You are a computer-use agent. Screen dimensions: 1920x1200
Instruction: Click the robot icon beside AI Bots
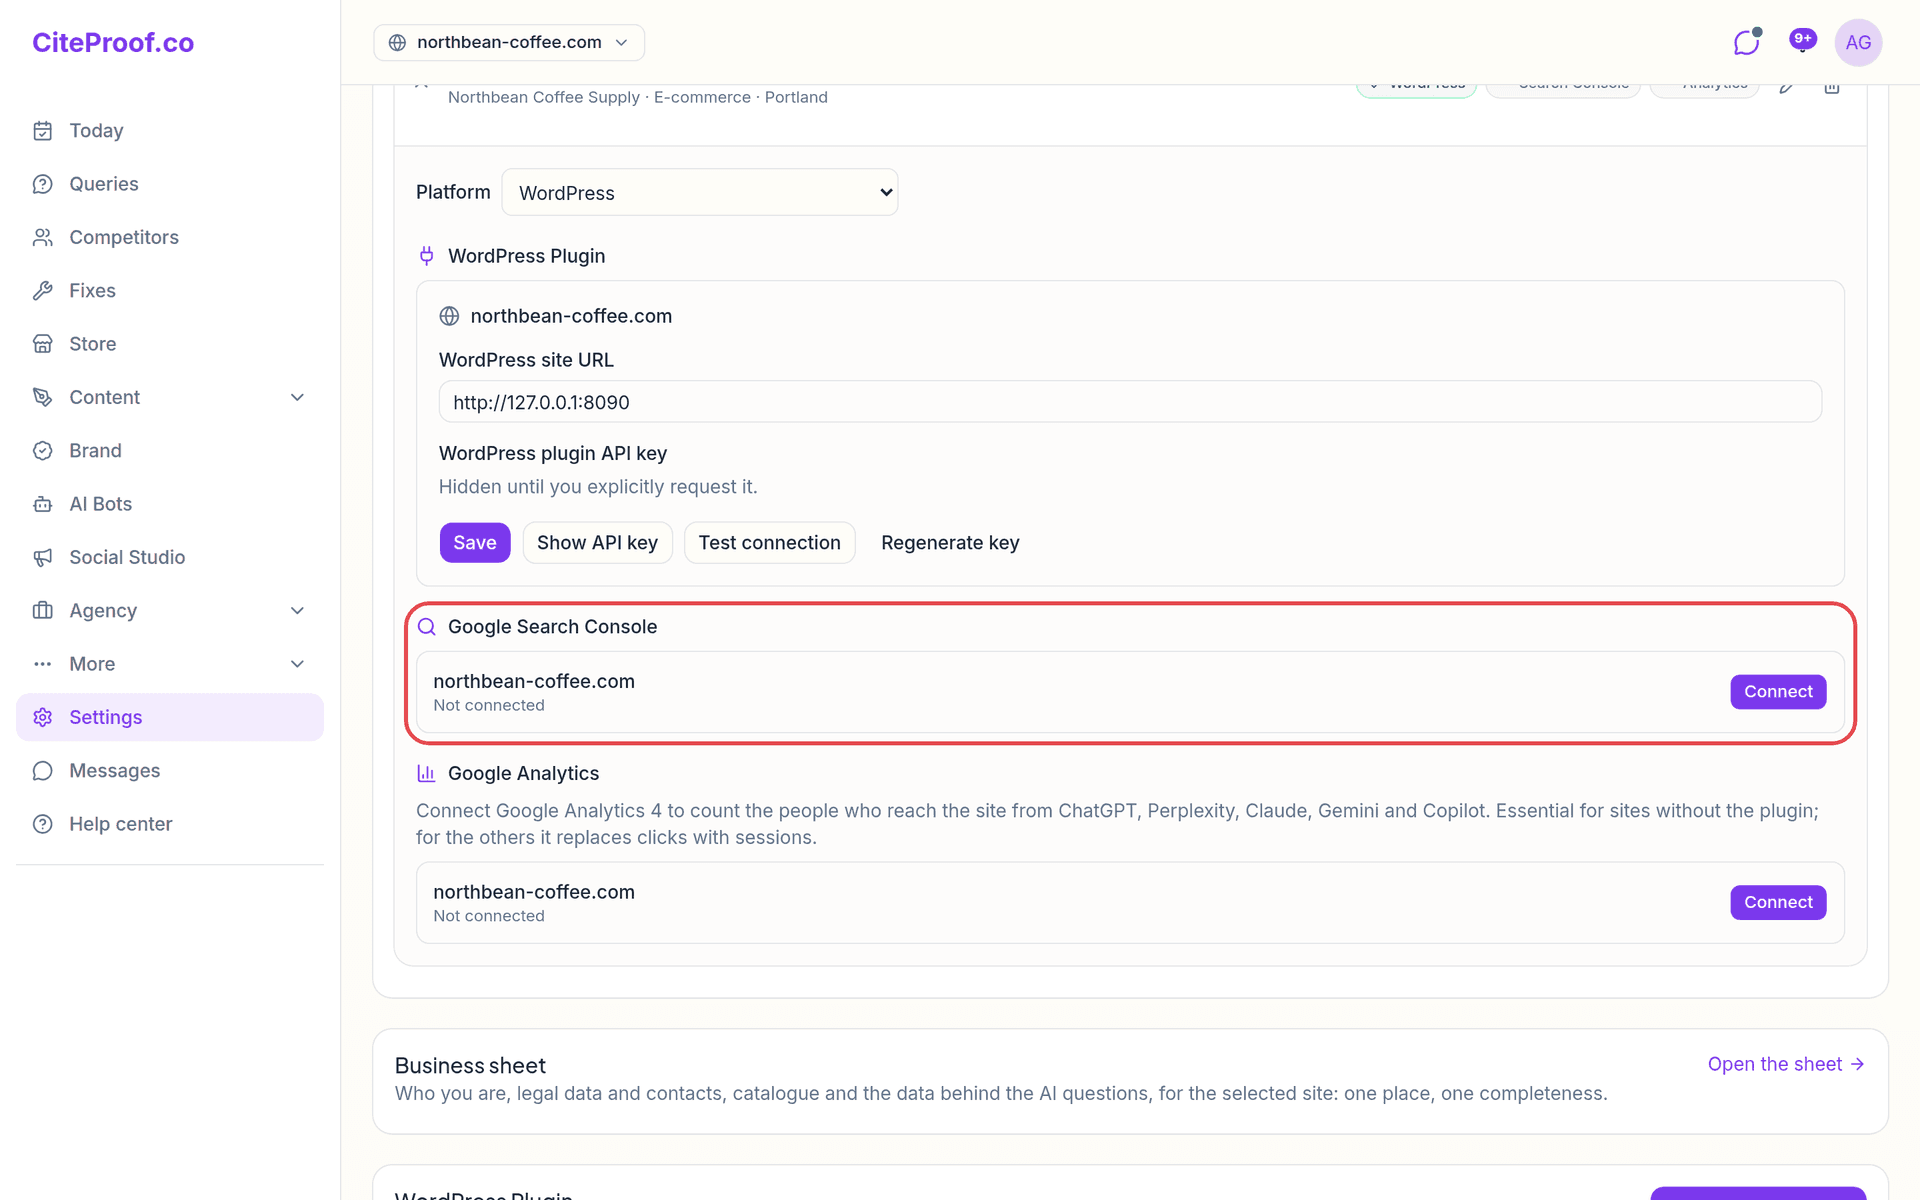point(42,504)
